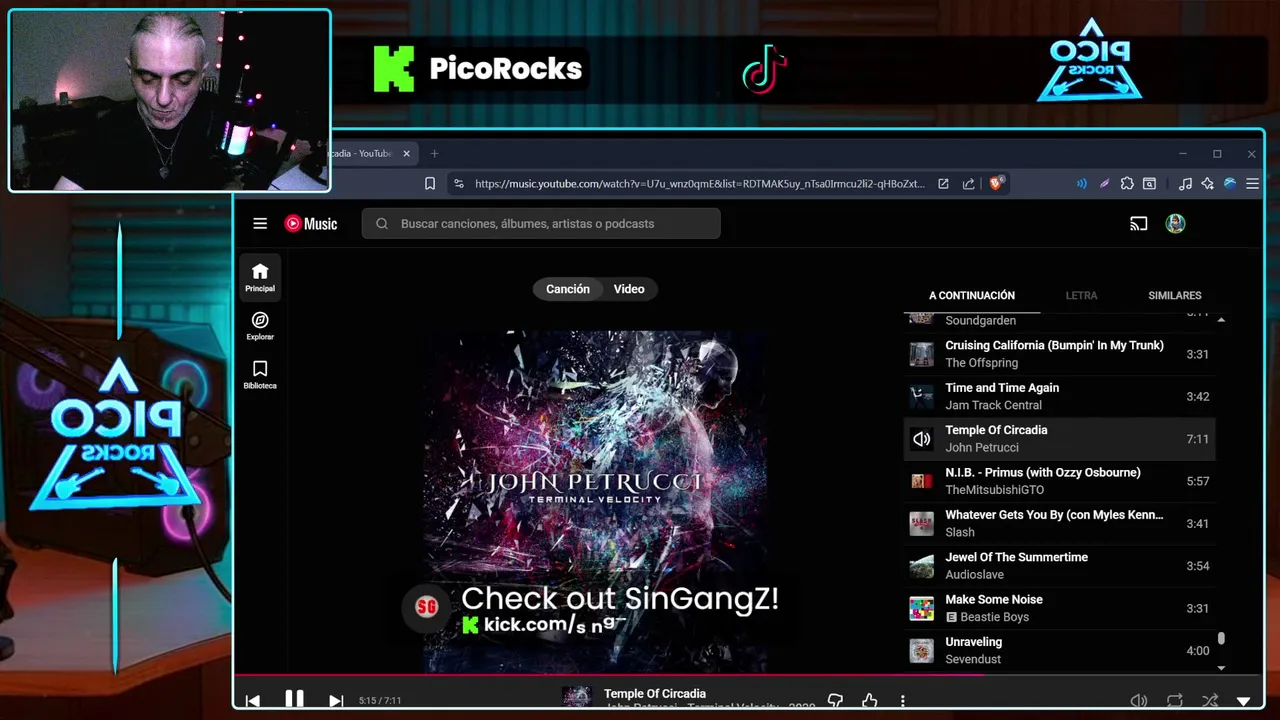Skip to the previous track
1280x720 pixels.
(x=253, y=701)
